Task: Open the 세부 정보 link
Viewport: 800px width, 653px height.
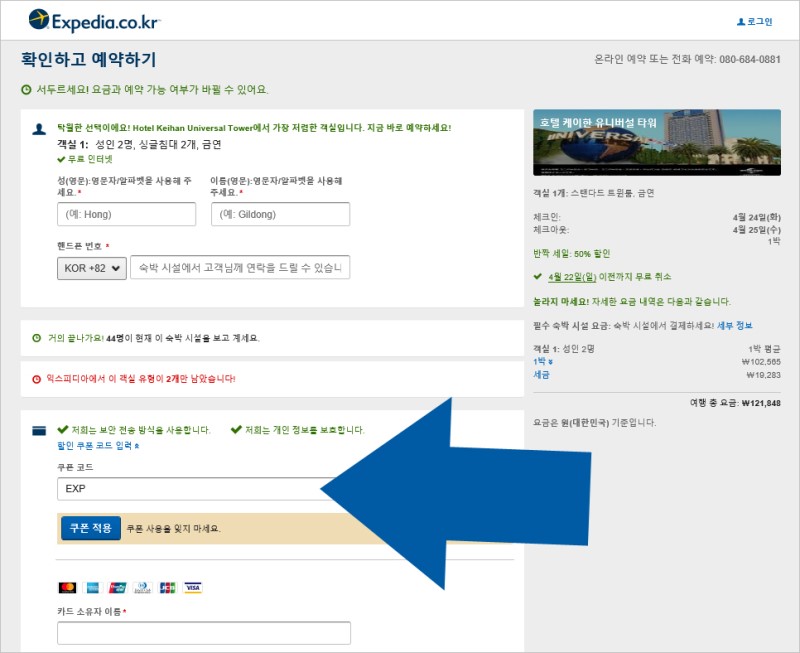Action: [x=735, y=325]
